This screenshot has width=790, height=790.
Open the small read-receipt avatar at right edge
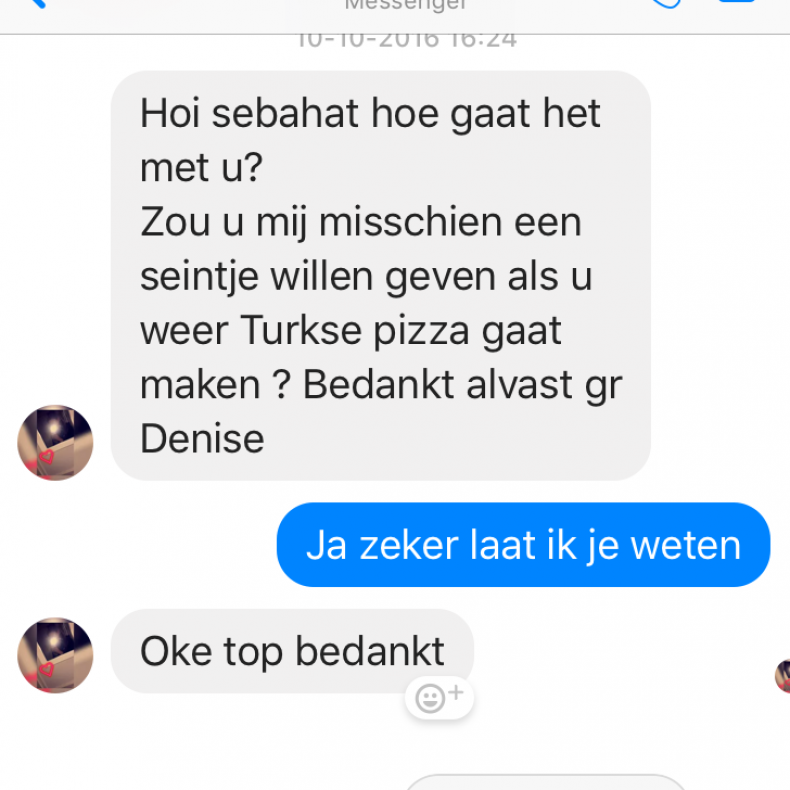point(783,676)
